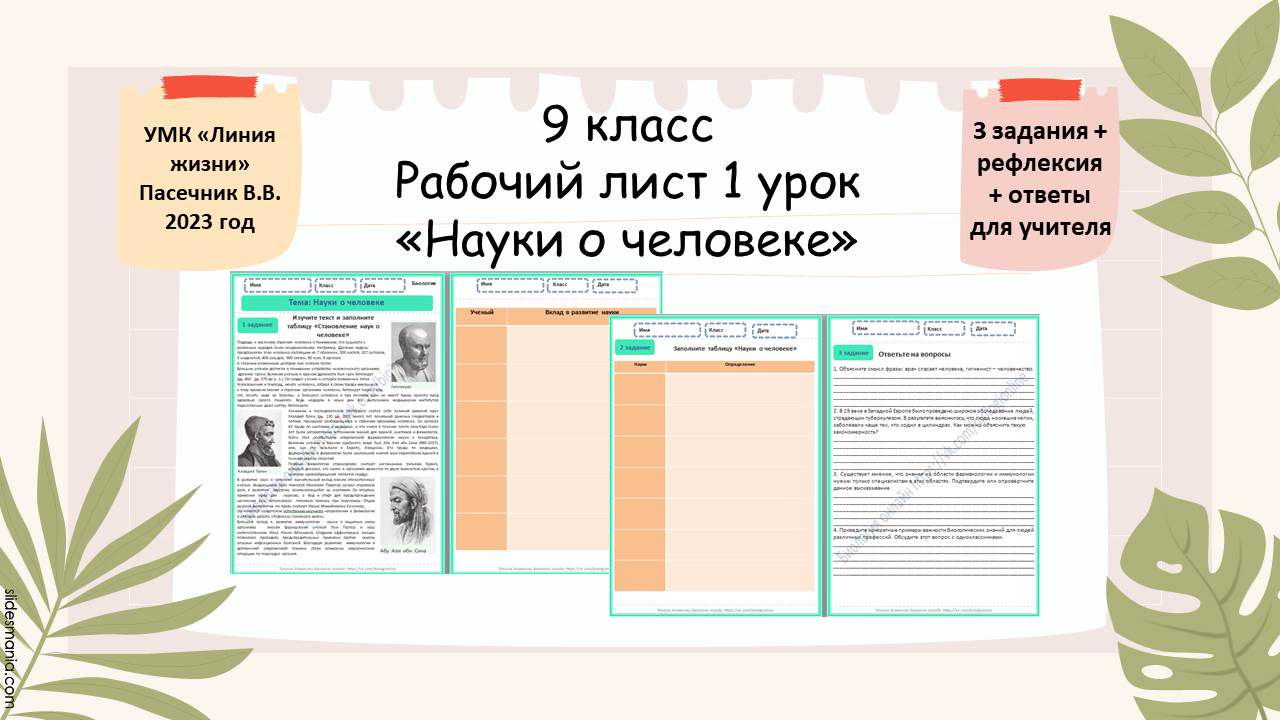Click the 'Ученый' table column header

[482, 314]
